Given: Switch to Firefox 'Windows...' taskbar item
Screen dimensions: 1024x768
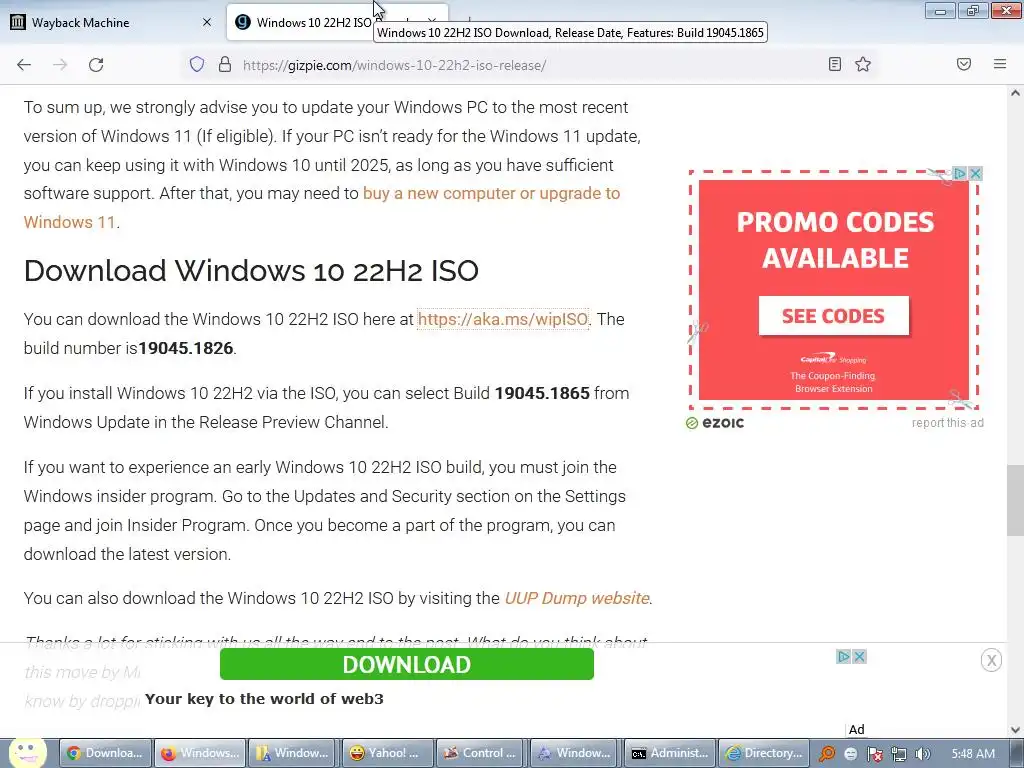Looking at the screenshot, I should [x=200, y=753].
